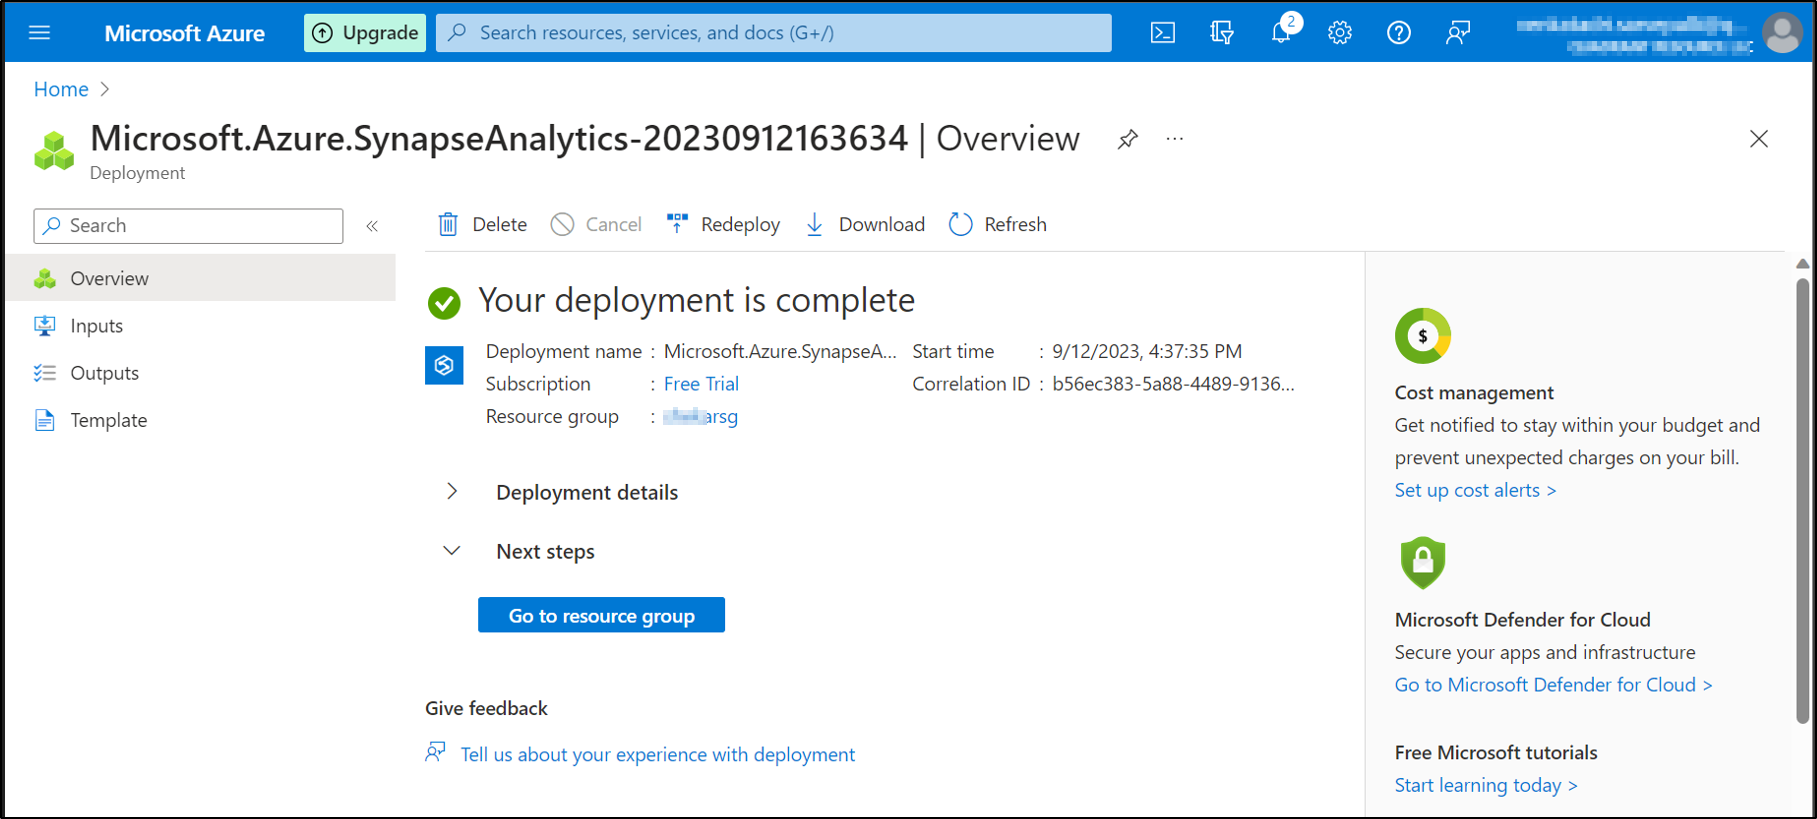
Task: Close the deployment blade with X
Action: (x=1759, y=139)
